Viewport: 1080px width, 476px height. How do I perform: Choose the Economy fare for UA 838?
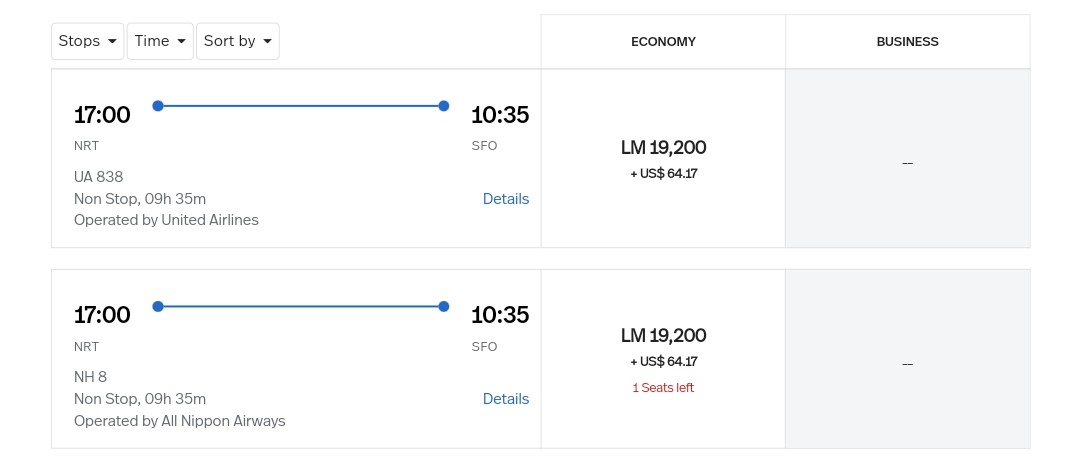tap(663, 158)
